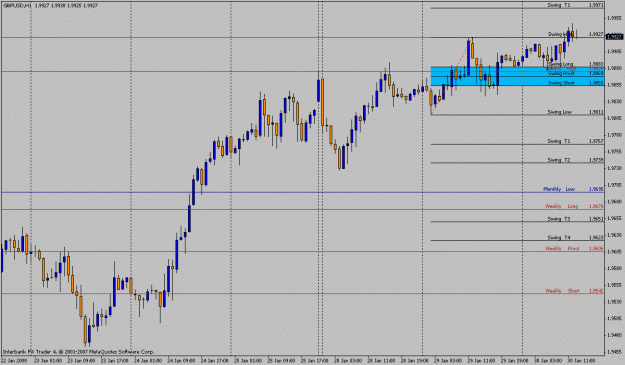This screenshot has width=625, height=365.
Task: Click the Swing T1 label at 1.9767
Action: coord(559,141)
